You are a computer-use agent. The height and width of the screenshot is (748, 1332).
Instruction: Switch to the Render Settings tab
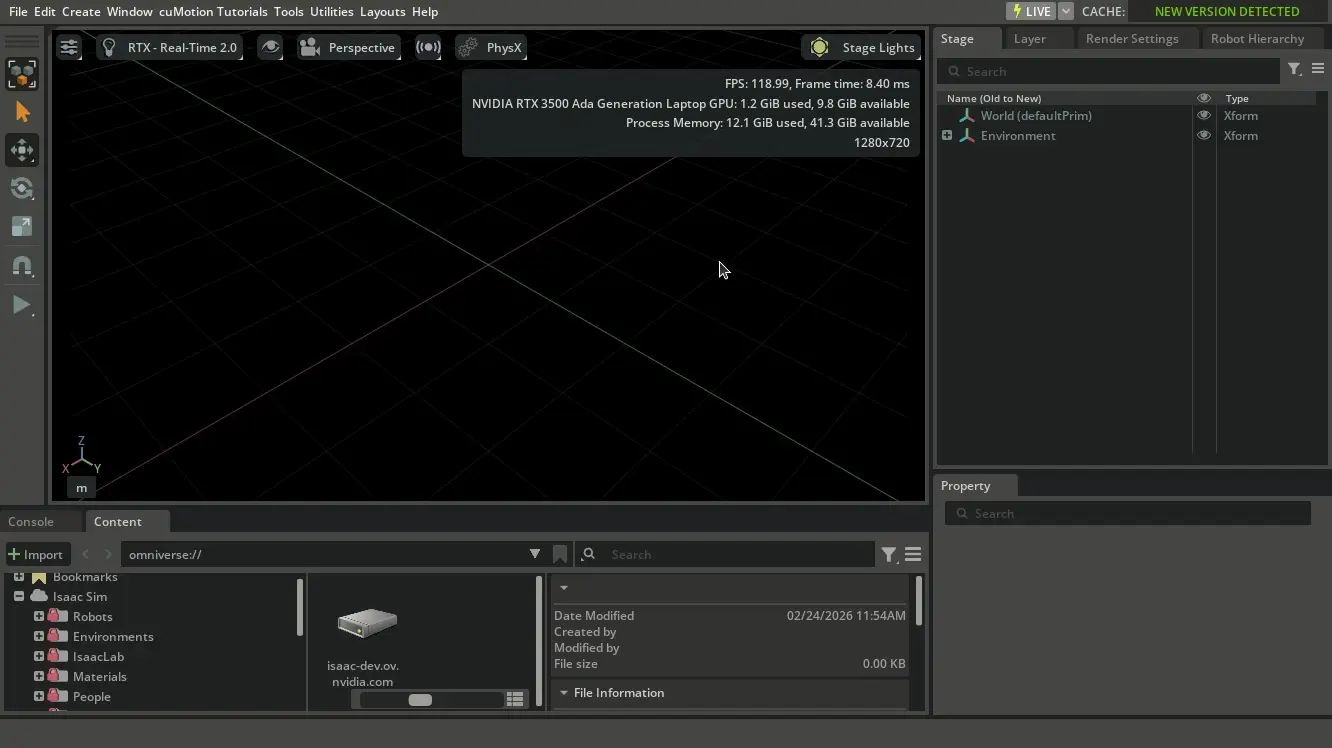(1132, 39)
